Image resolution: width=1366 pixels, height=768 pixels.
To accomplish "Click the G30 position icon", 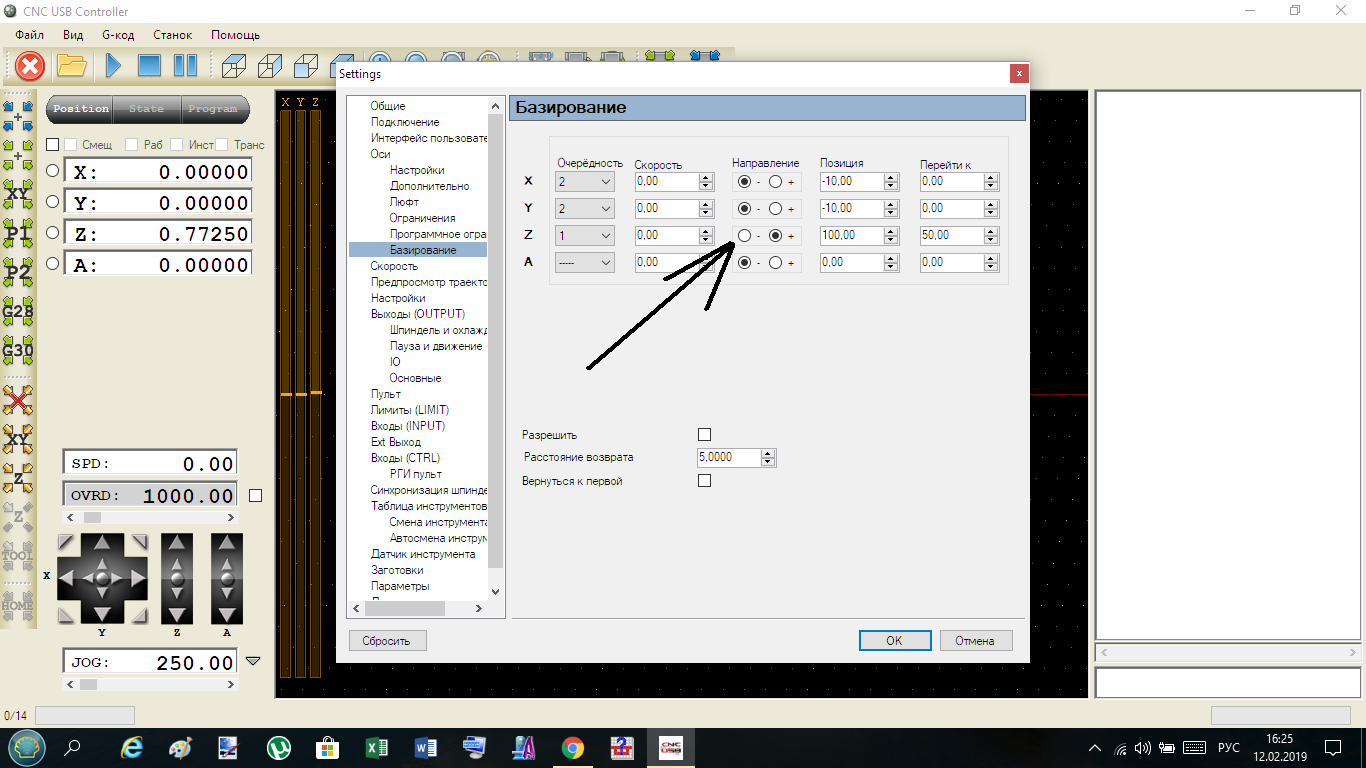I will (18, 351).
